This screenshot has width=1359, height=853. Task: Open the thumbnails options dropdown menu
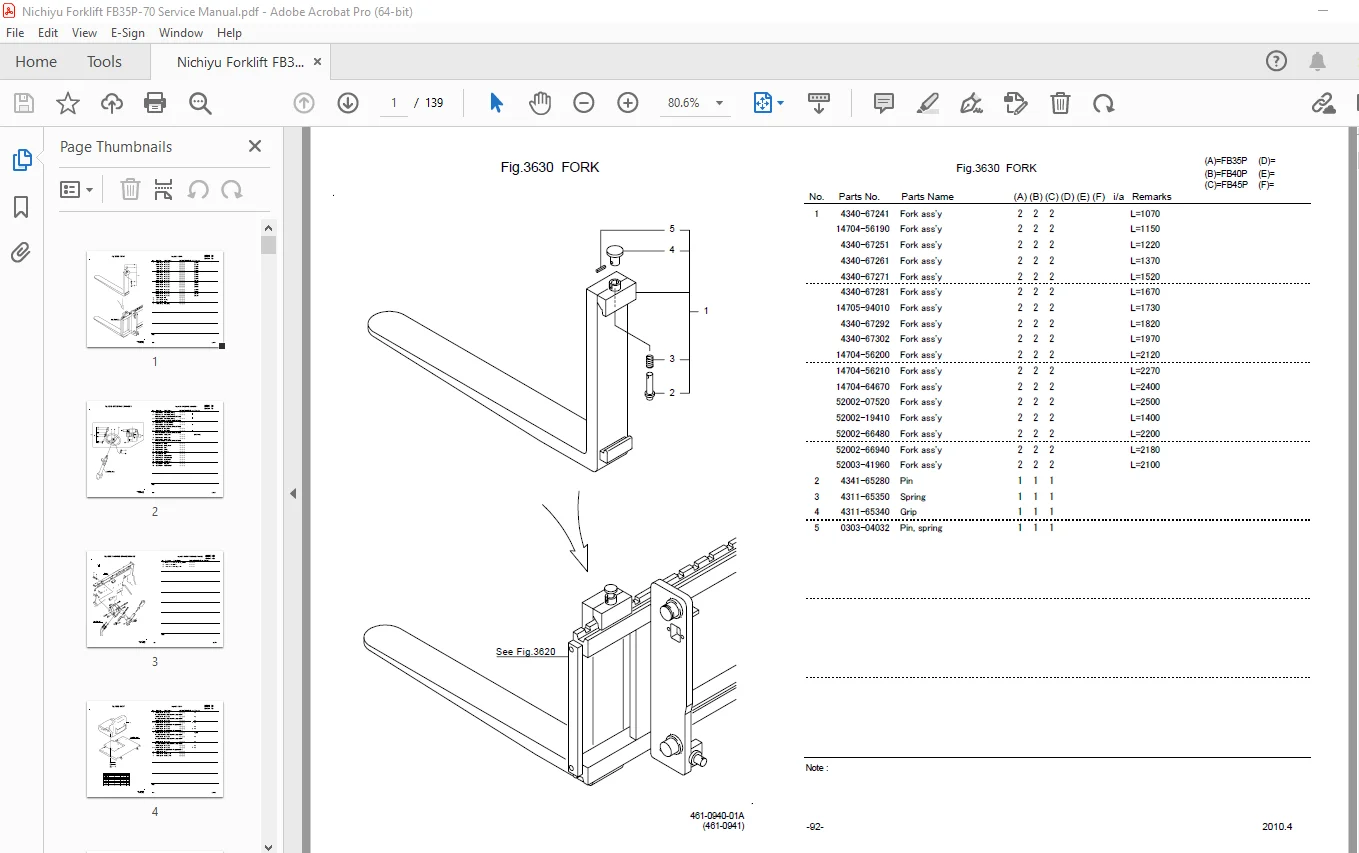click(76, 189)
